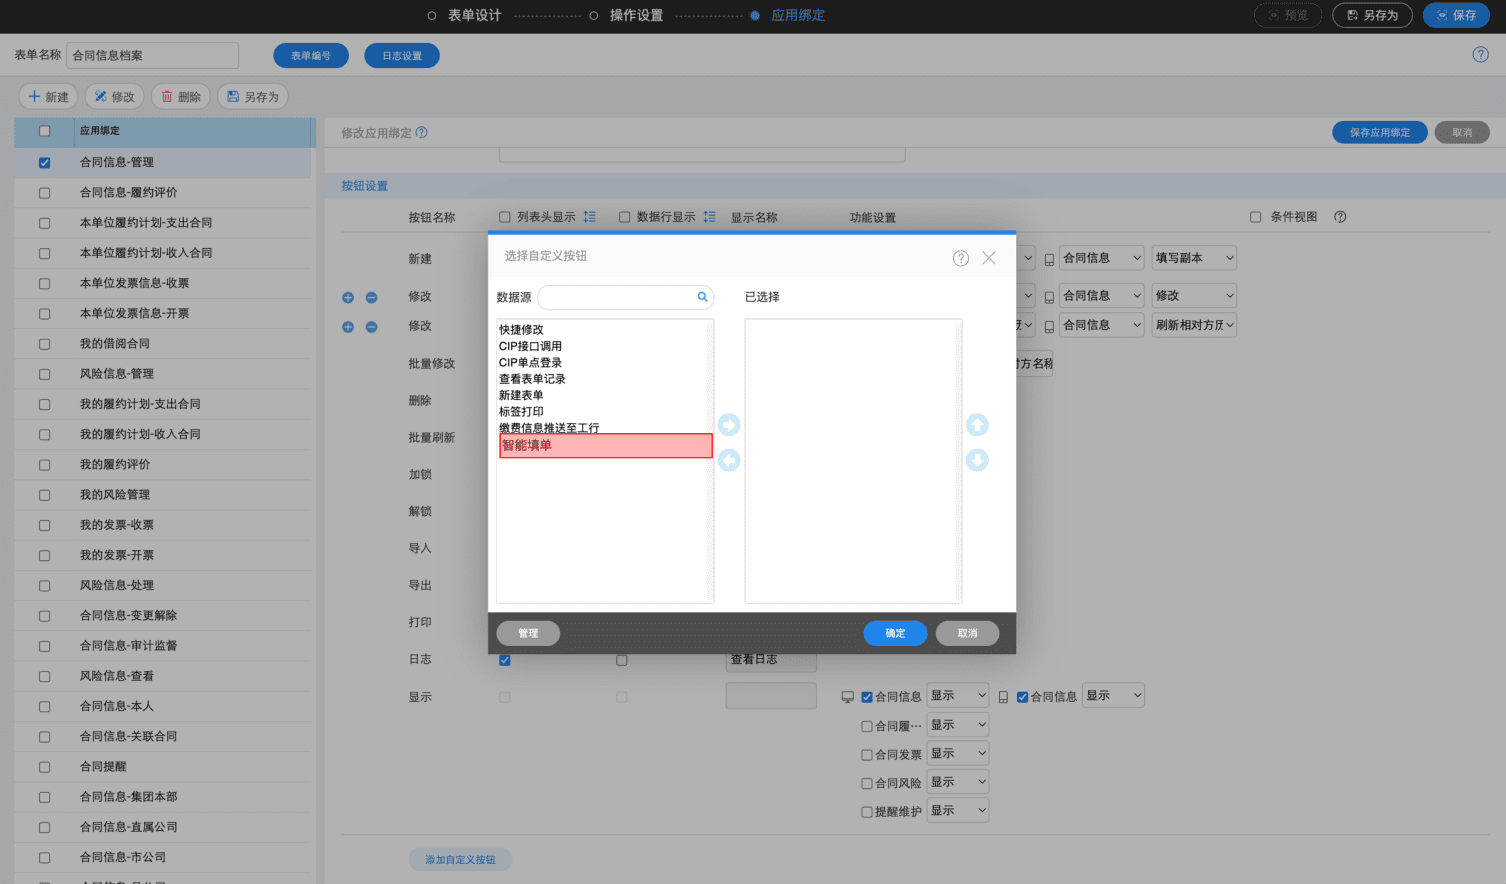This screenshot has width=1506, height=884.
Task: Click the 预览 button in the top bar
Action: [x=1288, y=15]
